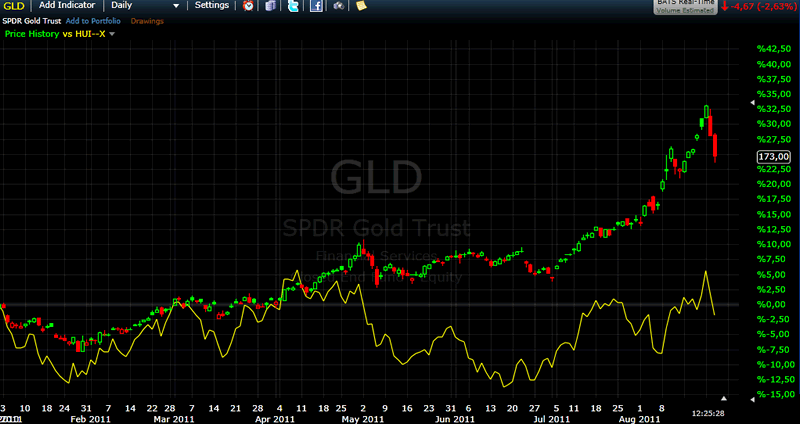Click the Aug 2011 time axis label

(640, 419)
